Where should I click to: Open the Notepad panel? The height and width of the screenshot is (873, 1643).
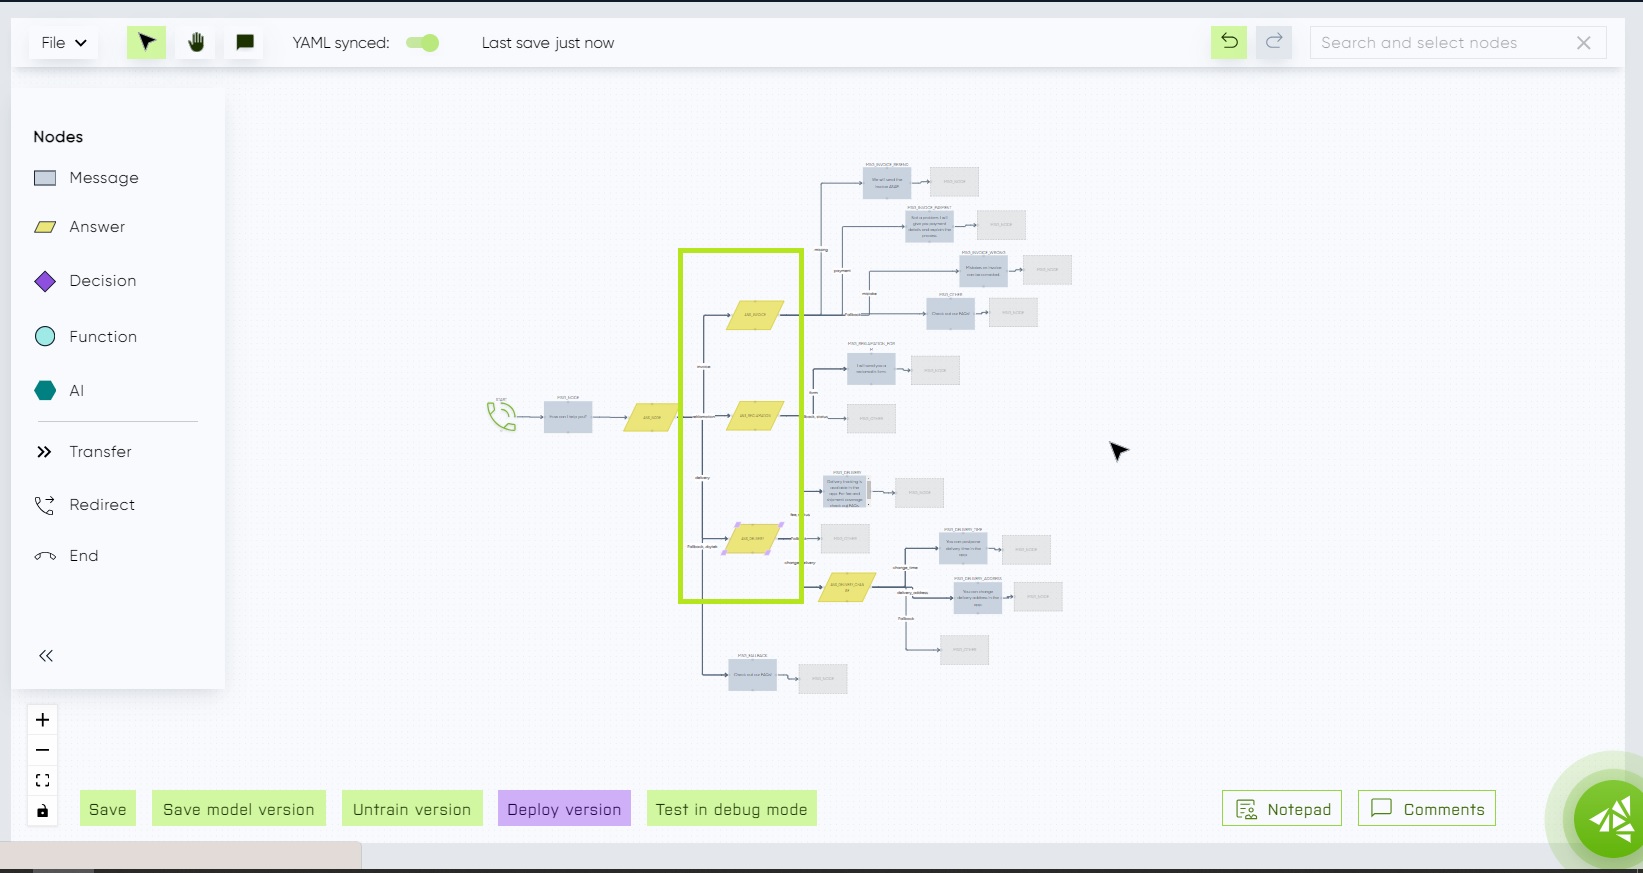click(1282, 809)
